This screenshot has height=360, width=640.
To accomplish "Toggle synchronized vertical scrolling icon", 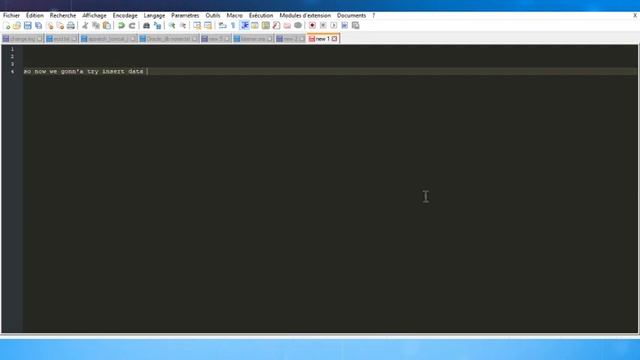I will click(197, 26).
